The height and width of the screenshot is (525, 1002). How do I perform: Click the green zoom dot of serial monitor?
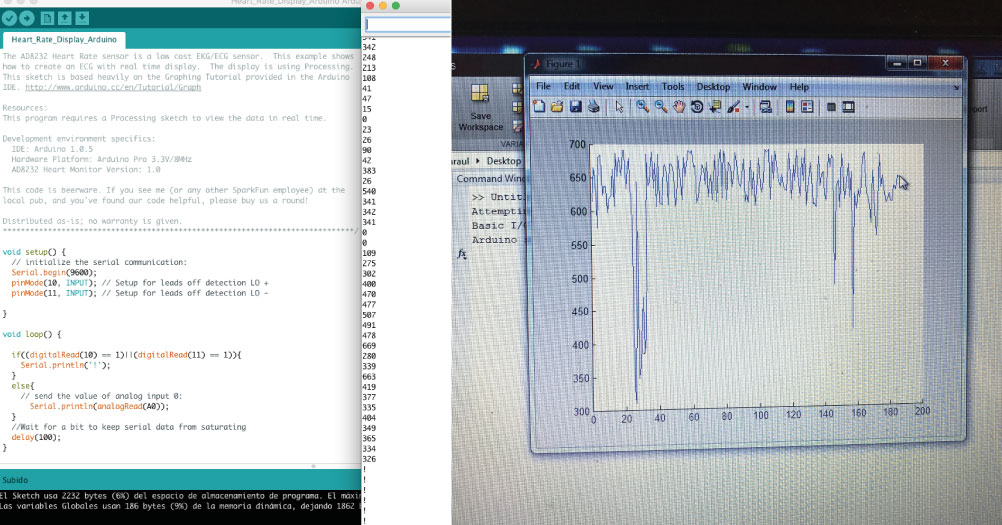pos(396,6)
